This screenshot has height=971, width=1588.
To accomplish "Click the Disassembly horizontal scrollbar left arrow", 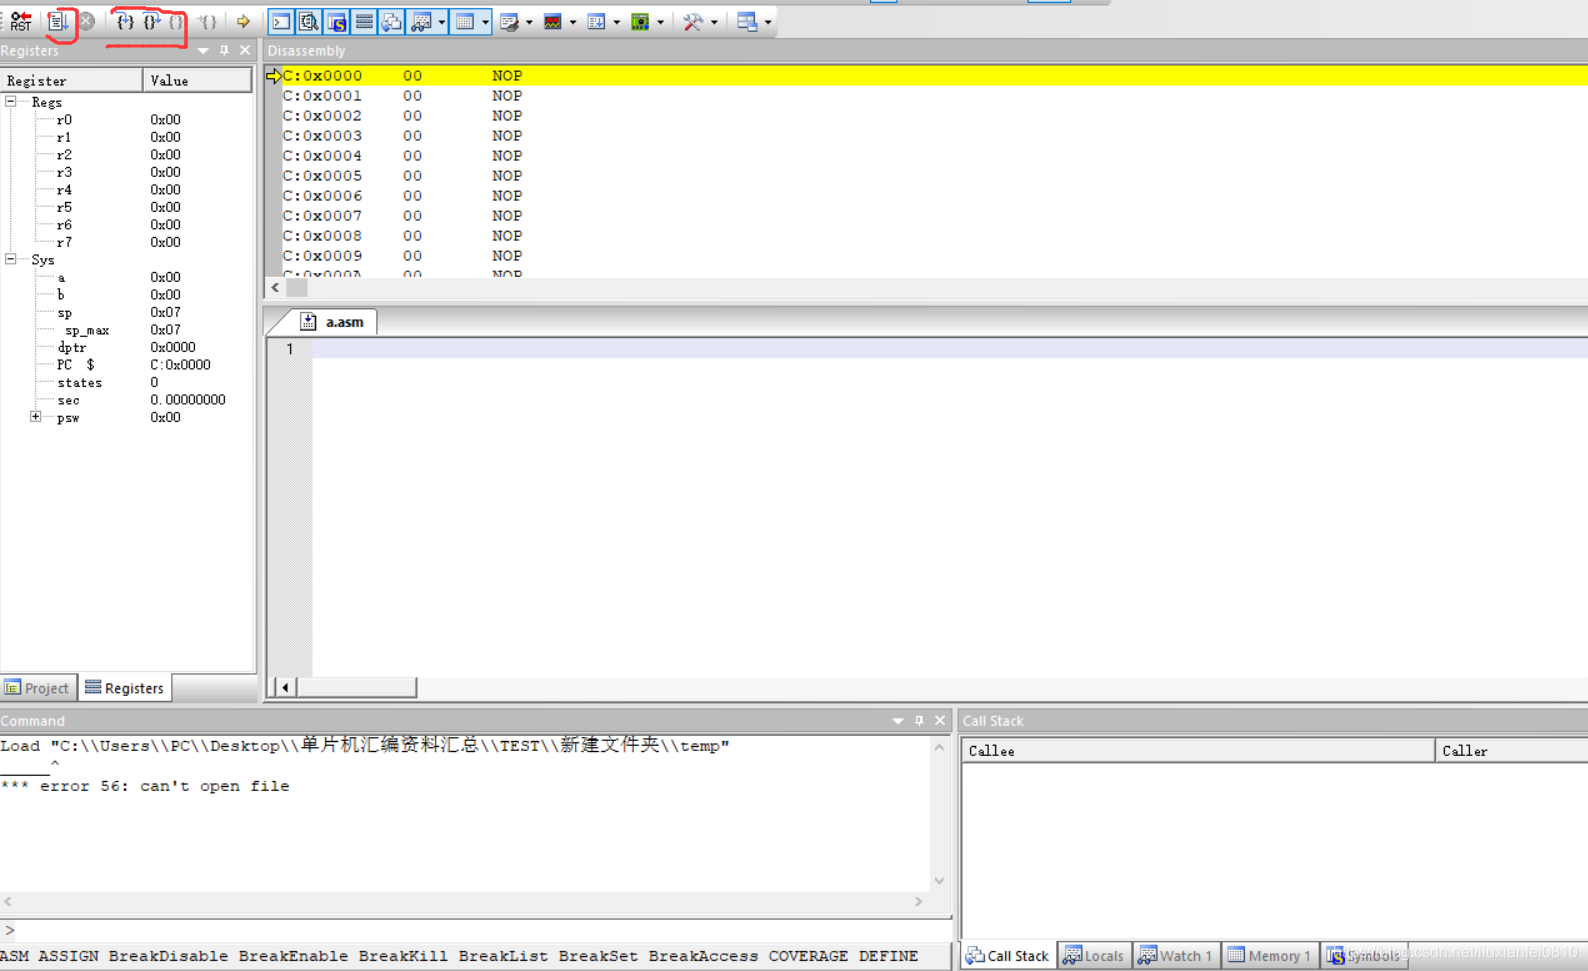I will 275,288.
